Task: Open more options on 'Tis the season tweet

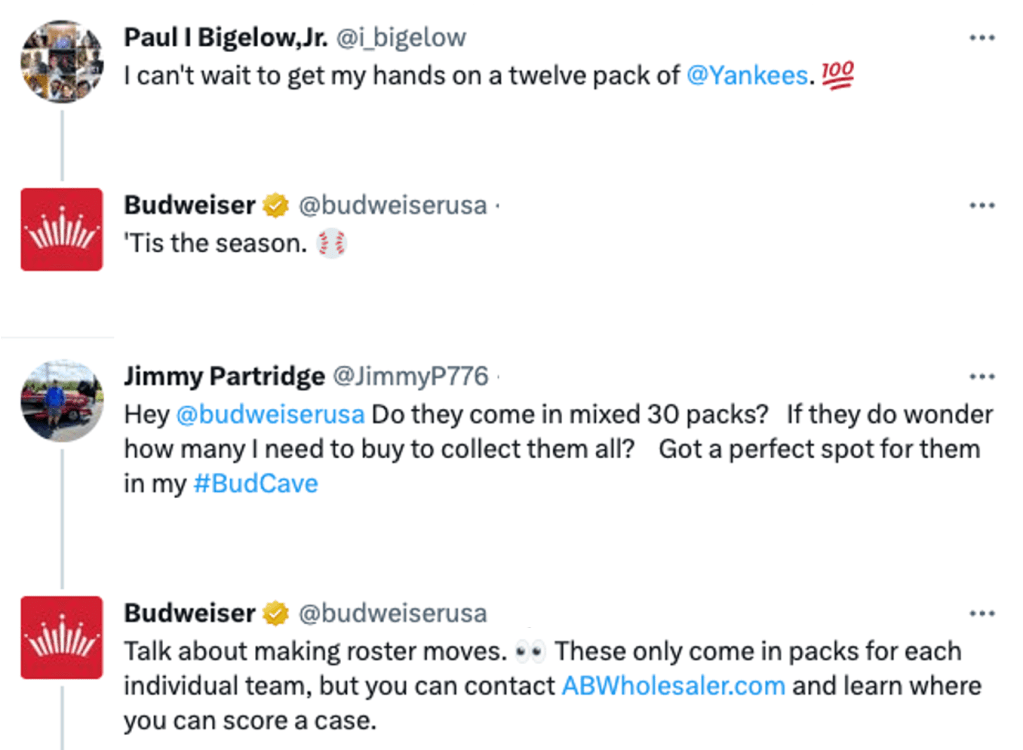Action: pos(982,206)
